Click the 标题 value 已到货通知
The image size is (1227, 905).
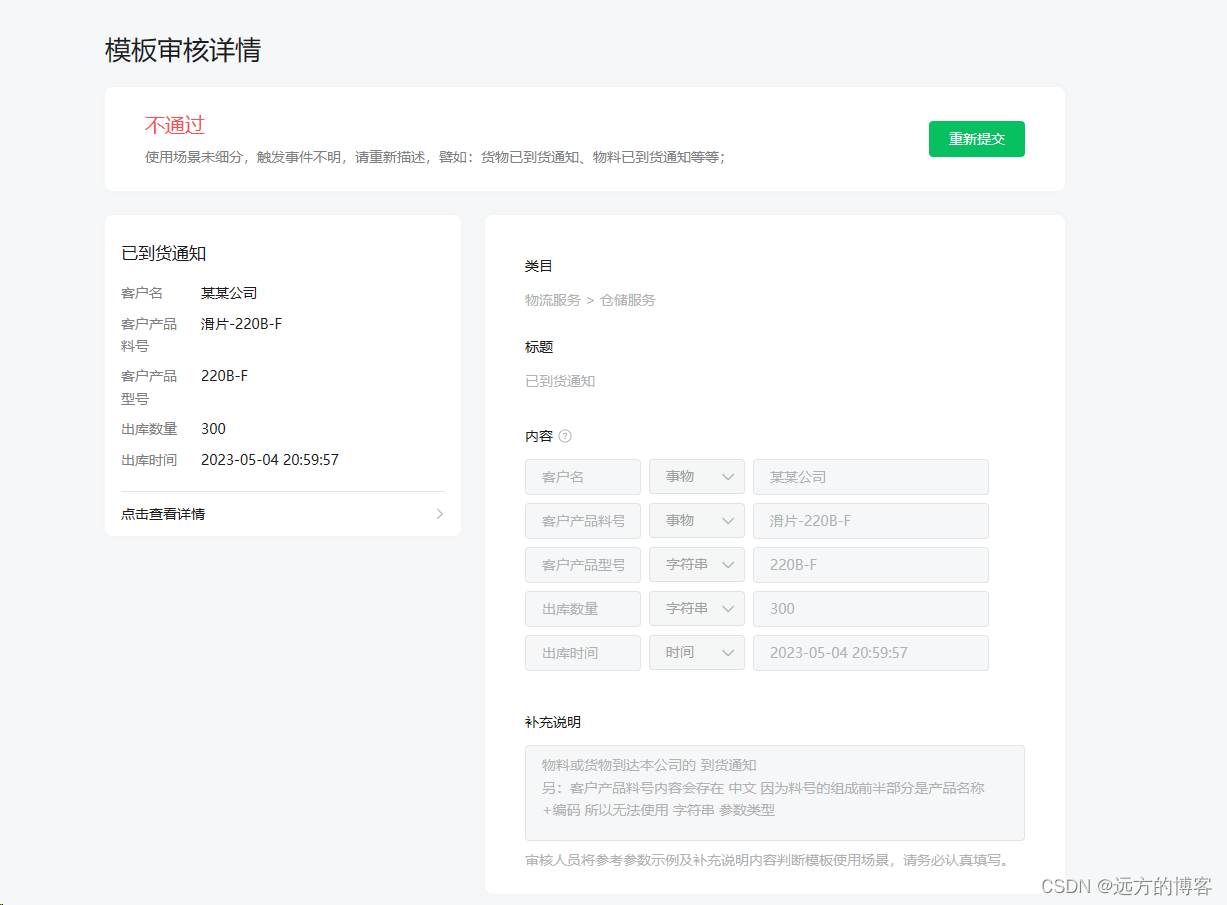[560, 381]
